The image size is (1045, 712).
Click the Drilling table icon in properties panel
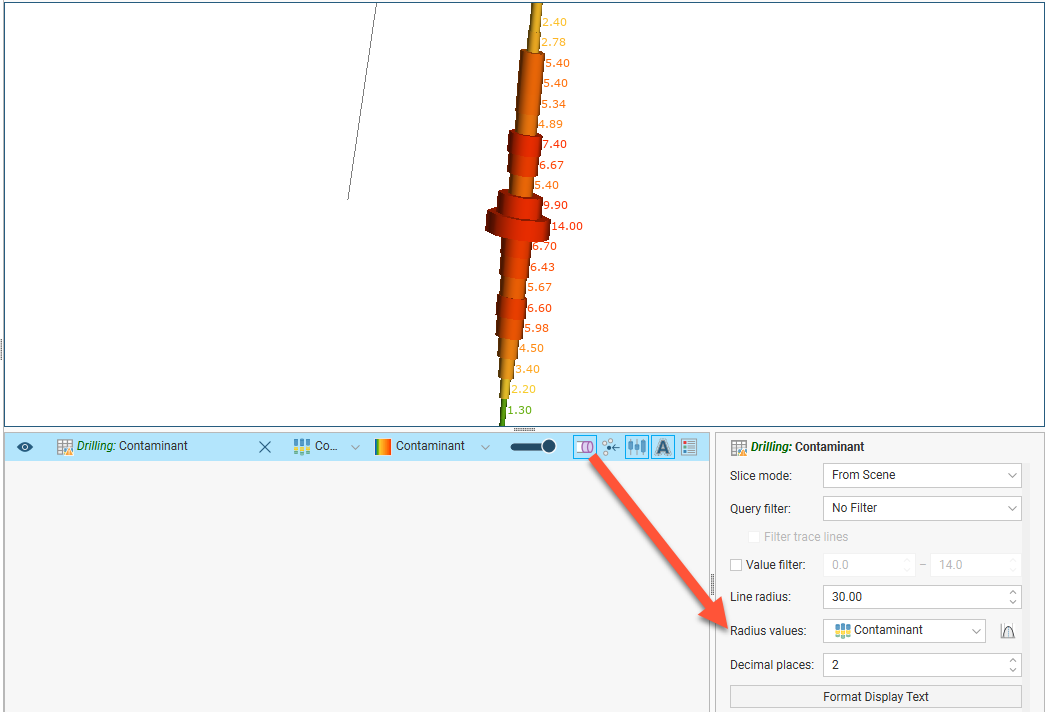tap(738, 447)
